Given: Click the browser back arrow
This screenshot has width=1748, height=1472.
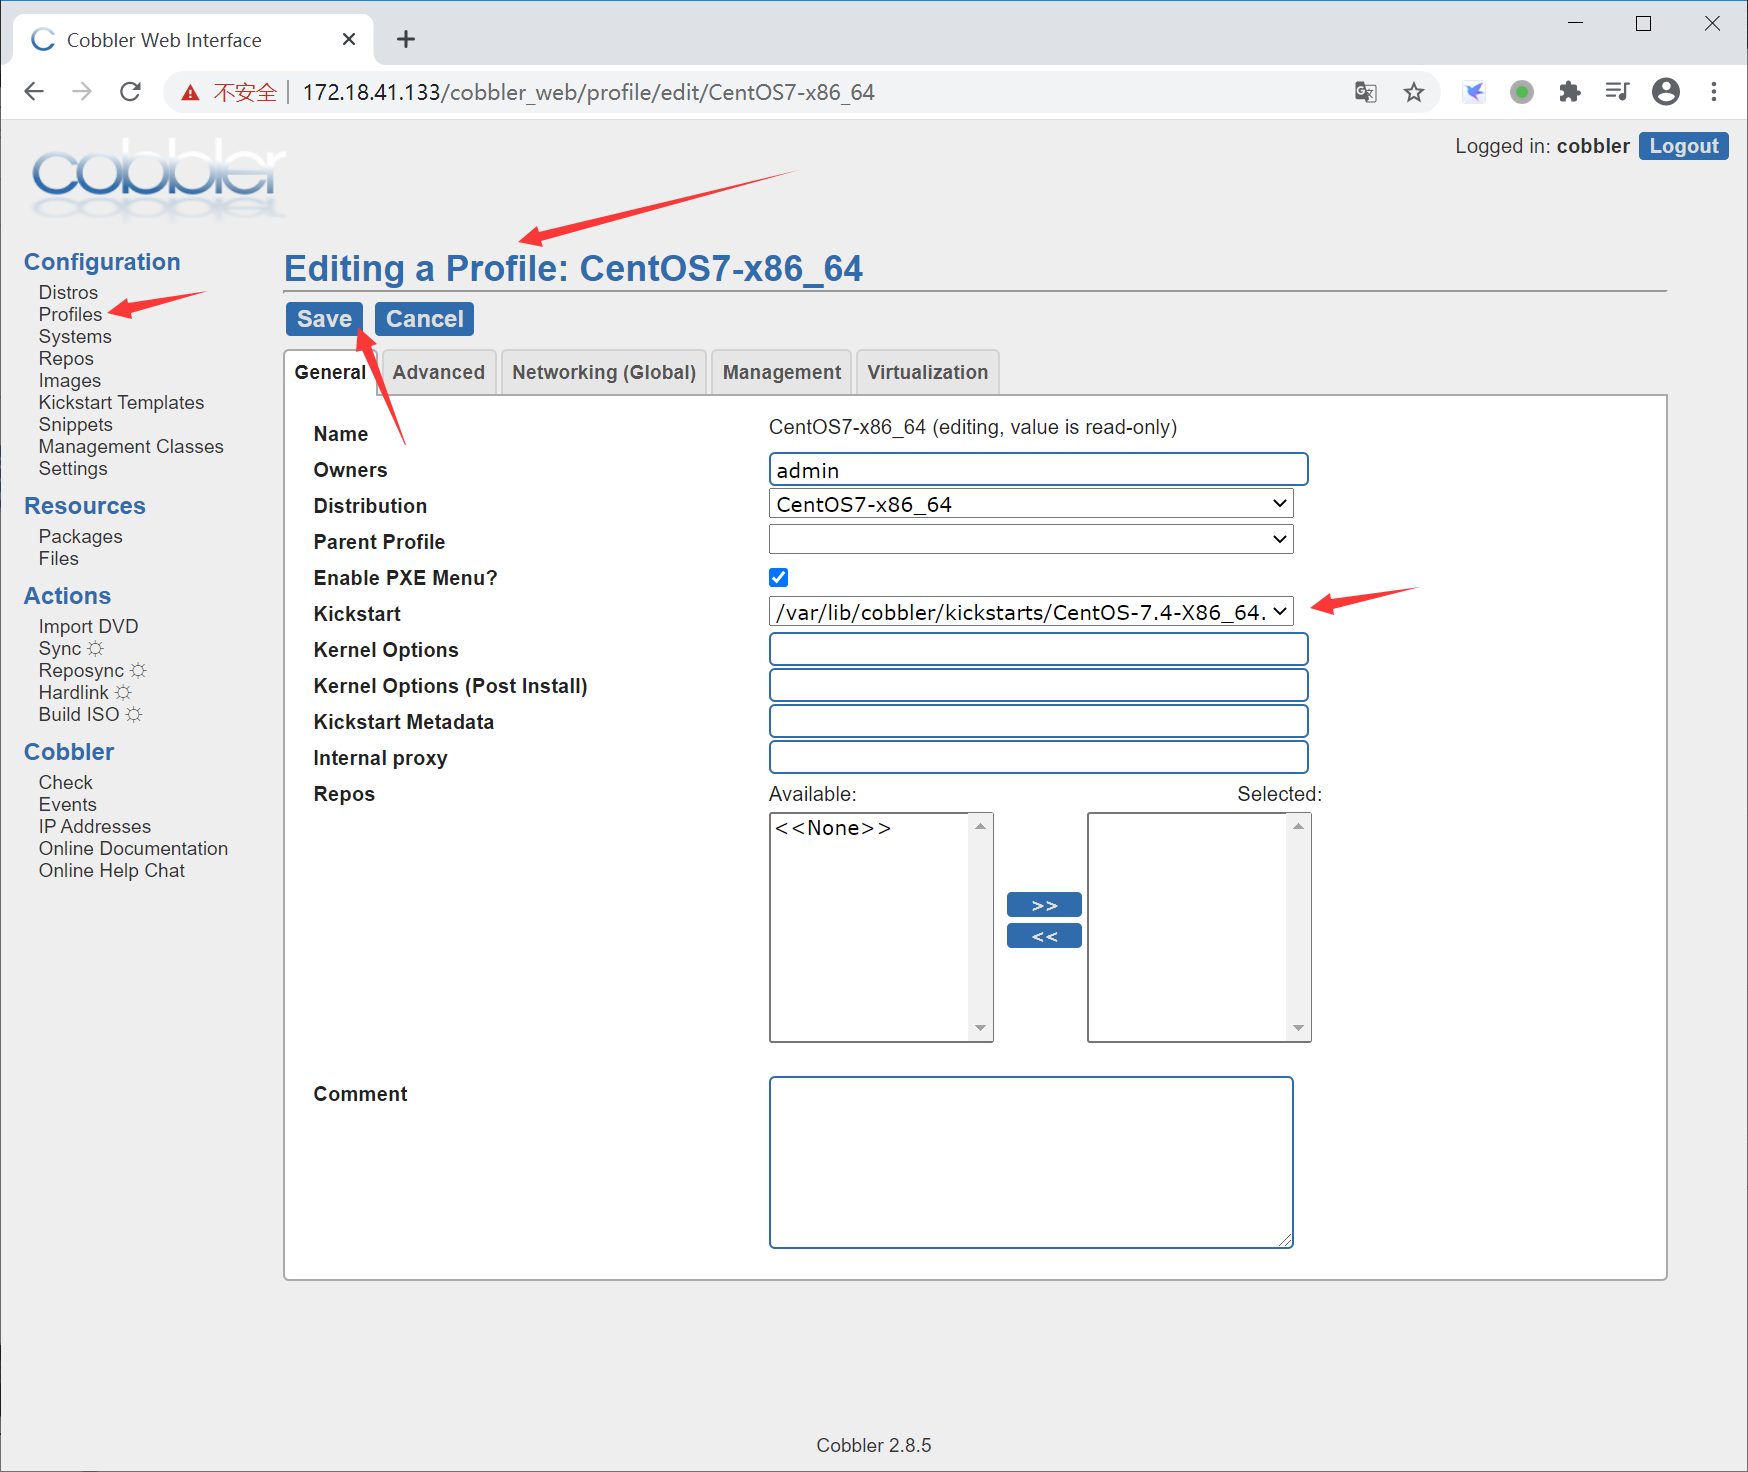Looking at the screenshot, I should 34,92.
